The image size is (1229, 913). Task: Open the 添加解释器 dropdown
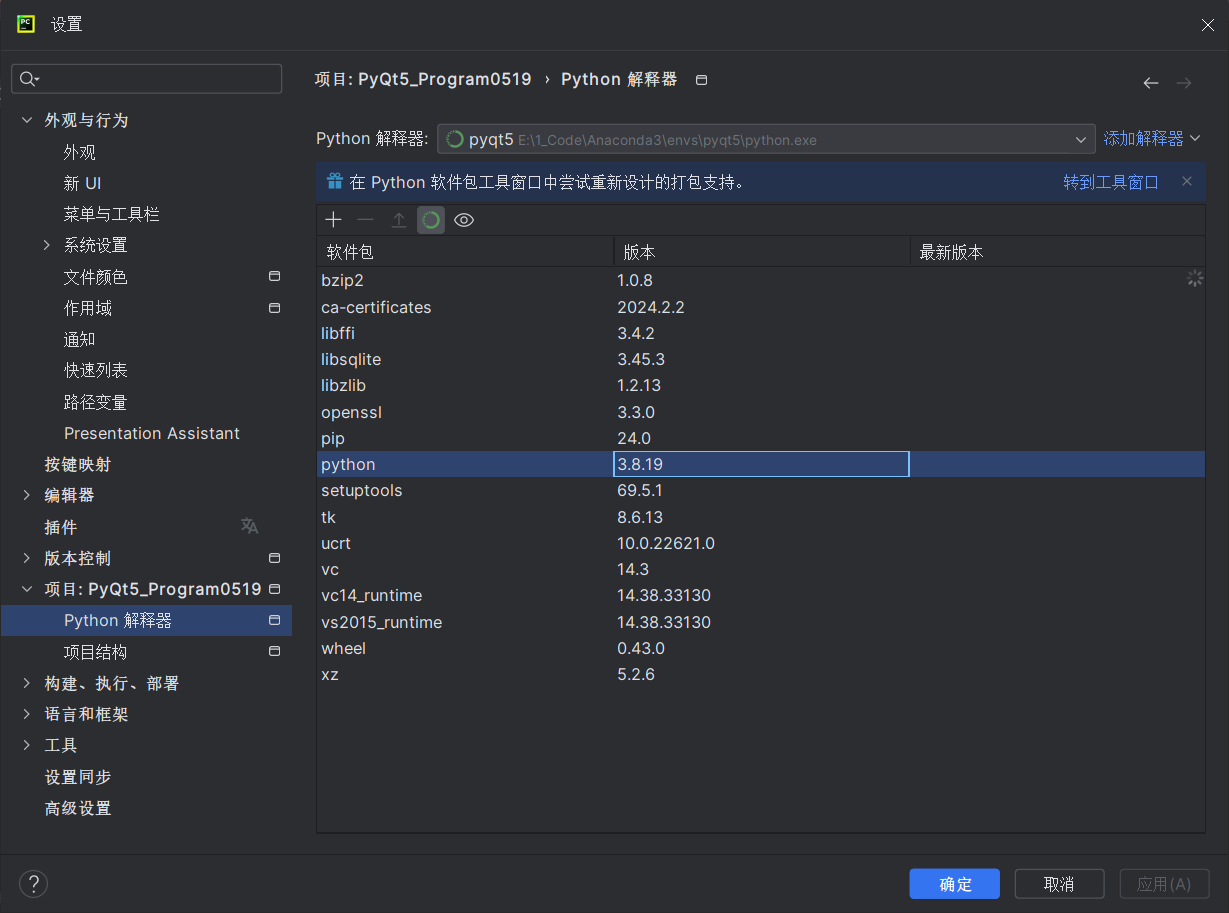coord(1152,139)
